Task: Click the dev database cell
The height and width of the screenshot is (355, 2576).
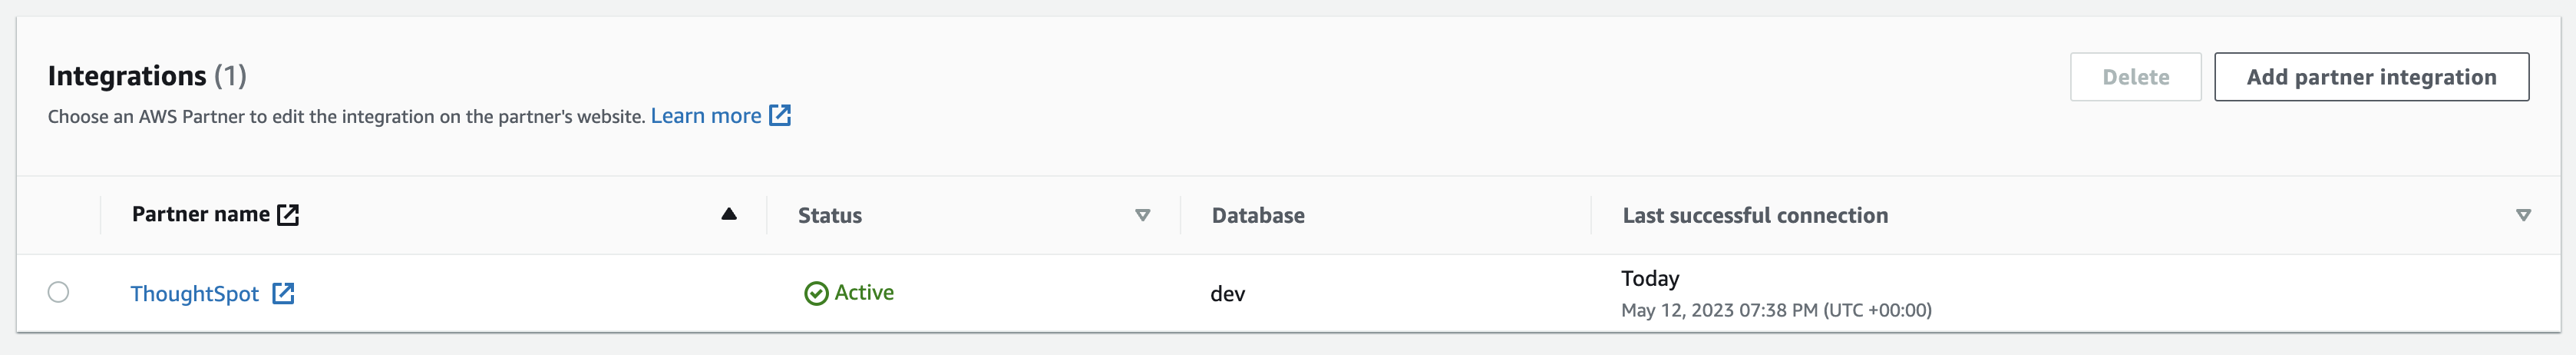Action: click(1227, 293)
